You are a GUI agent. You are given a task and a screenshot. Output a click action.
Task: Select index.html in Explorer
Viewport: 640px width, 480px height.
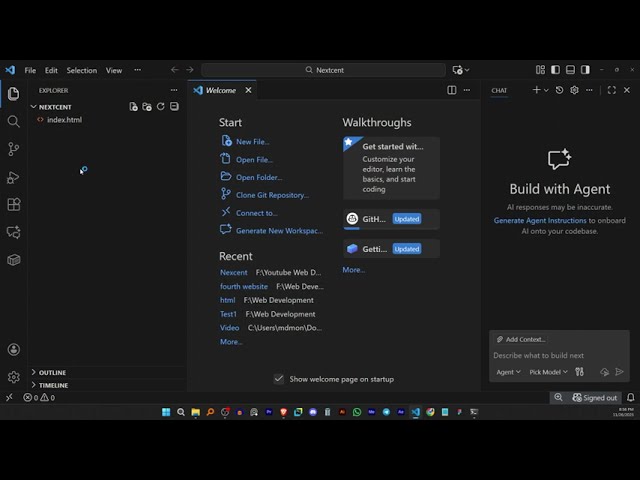click(x=64, y=120)
